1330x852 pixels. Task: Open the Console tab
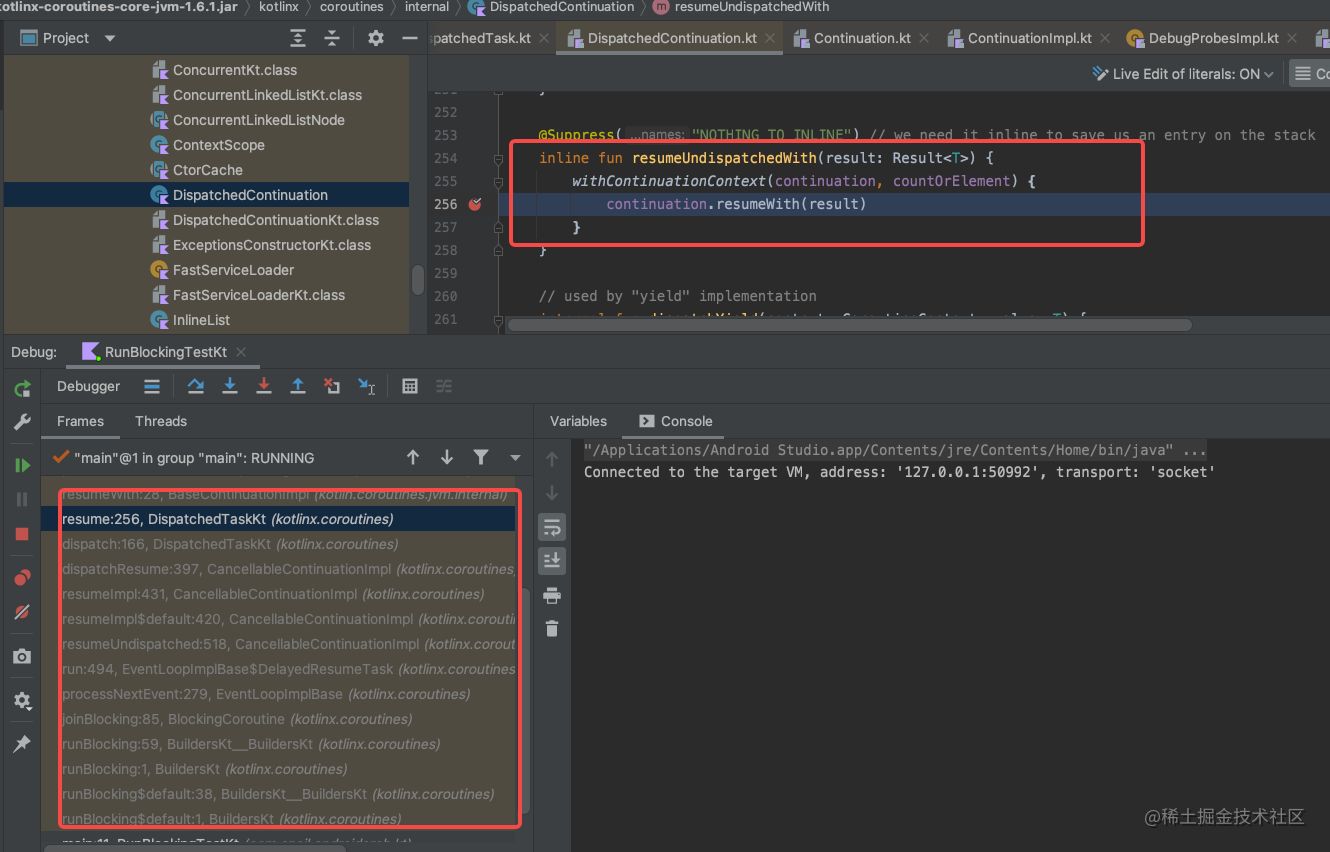click(x=676, y=421)
